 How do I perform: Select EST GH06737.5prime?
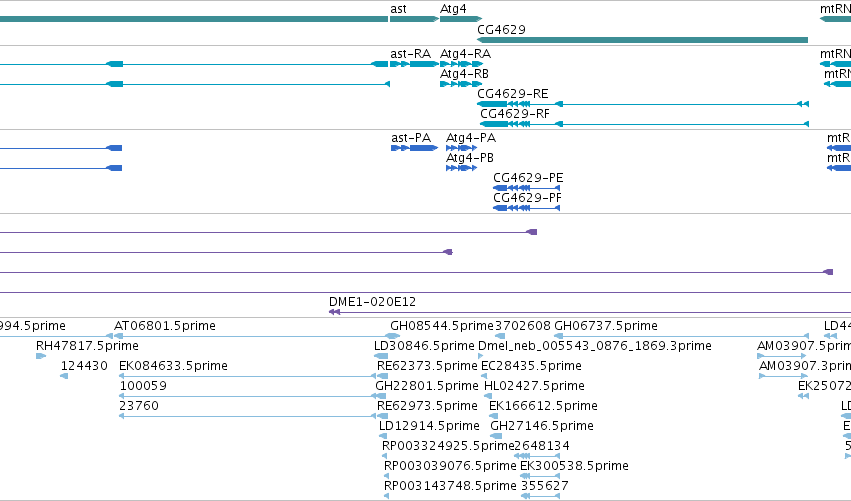[x=606, y=326]
